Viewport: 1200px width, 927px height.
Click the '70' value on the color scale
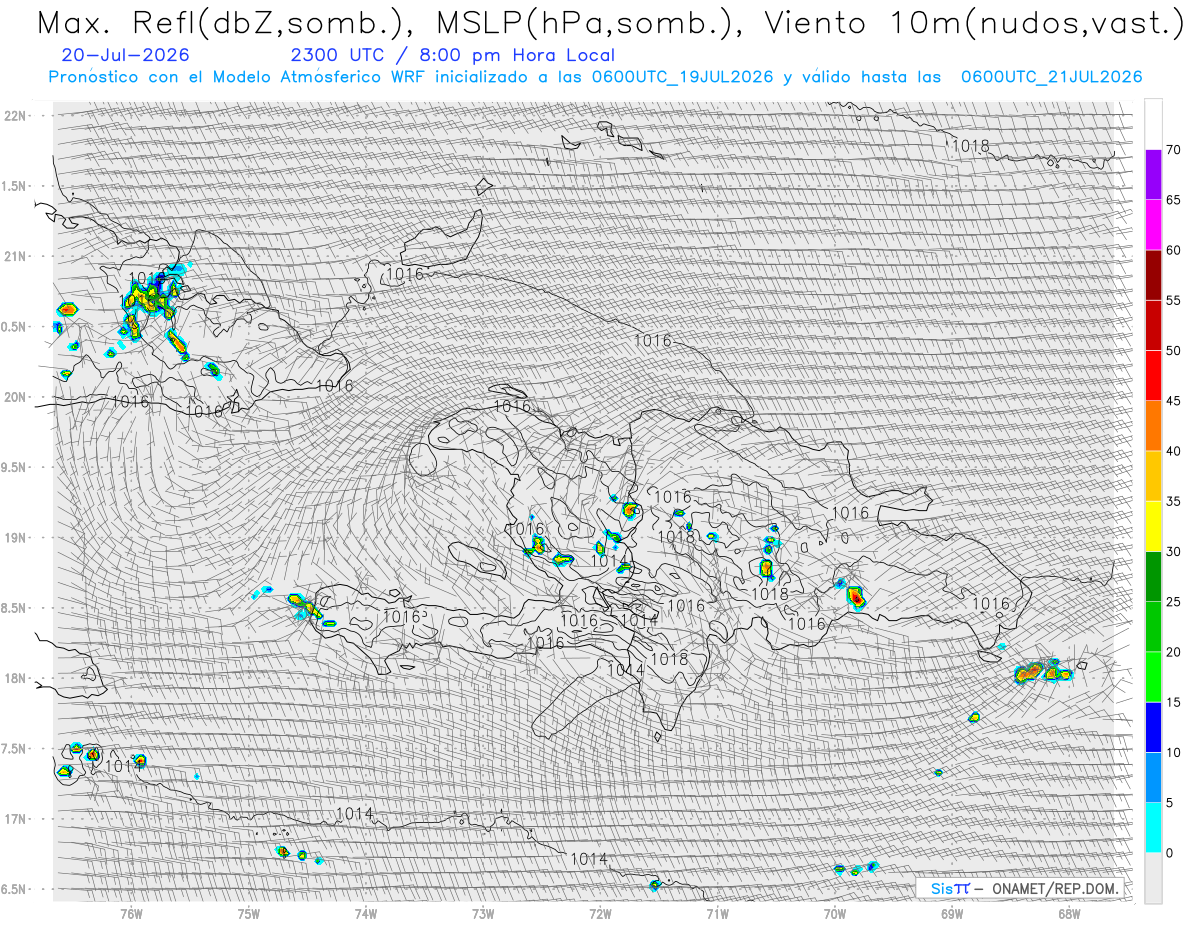1173,150
